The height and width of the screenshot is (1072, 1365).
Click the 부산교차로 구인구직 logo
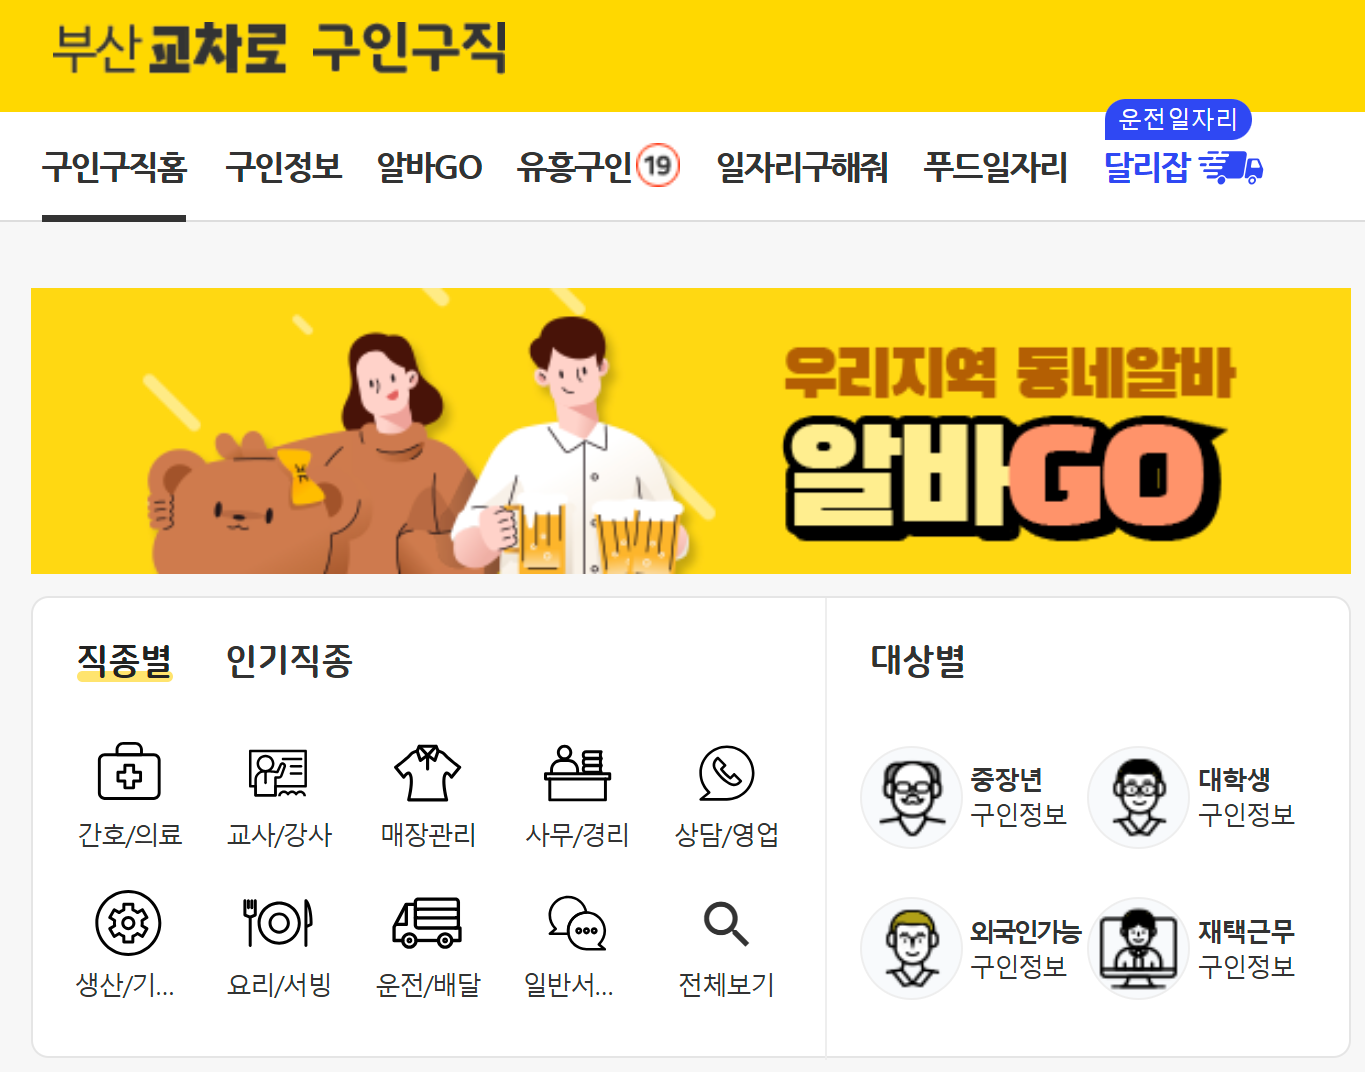pyautogui.click(x=280, y=48)
